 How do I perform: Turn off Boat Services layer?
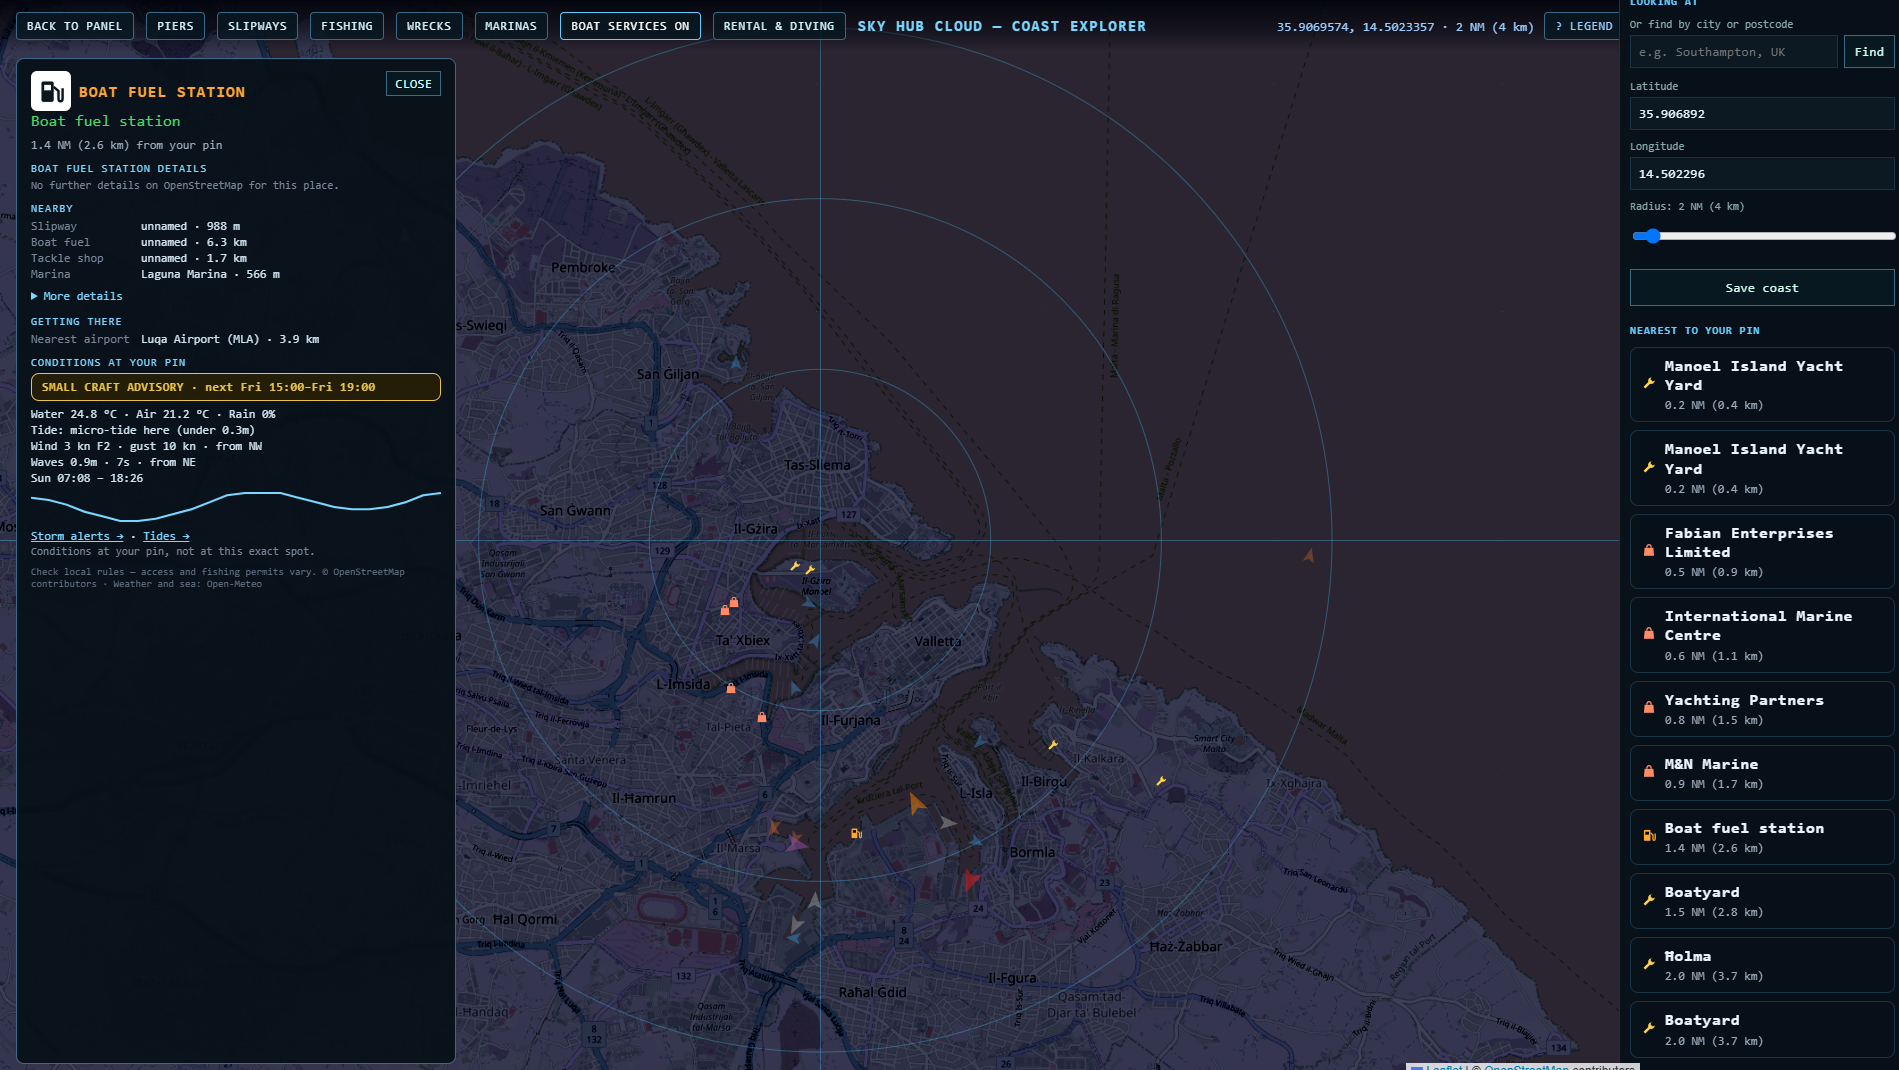(630, 26)
